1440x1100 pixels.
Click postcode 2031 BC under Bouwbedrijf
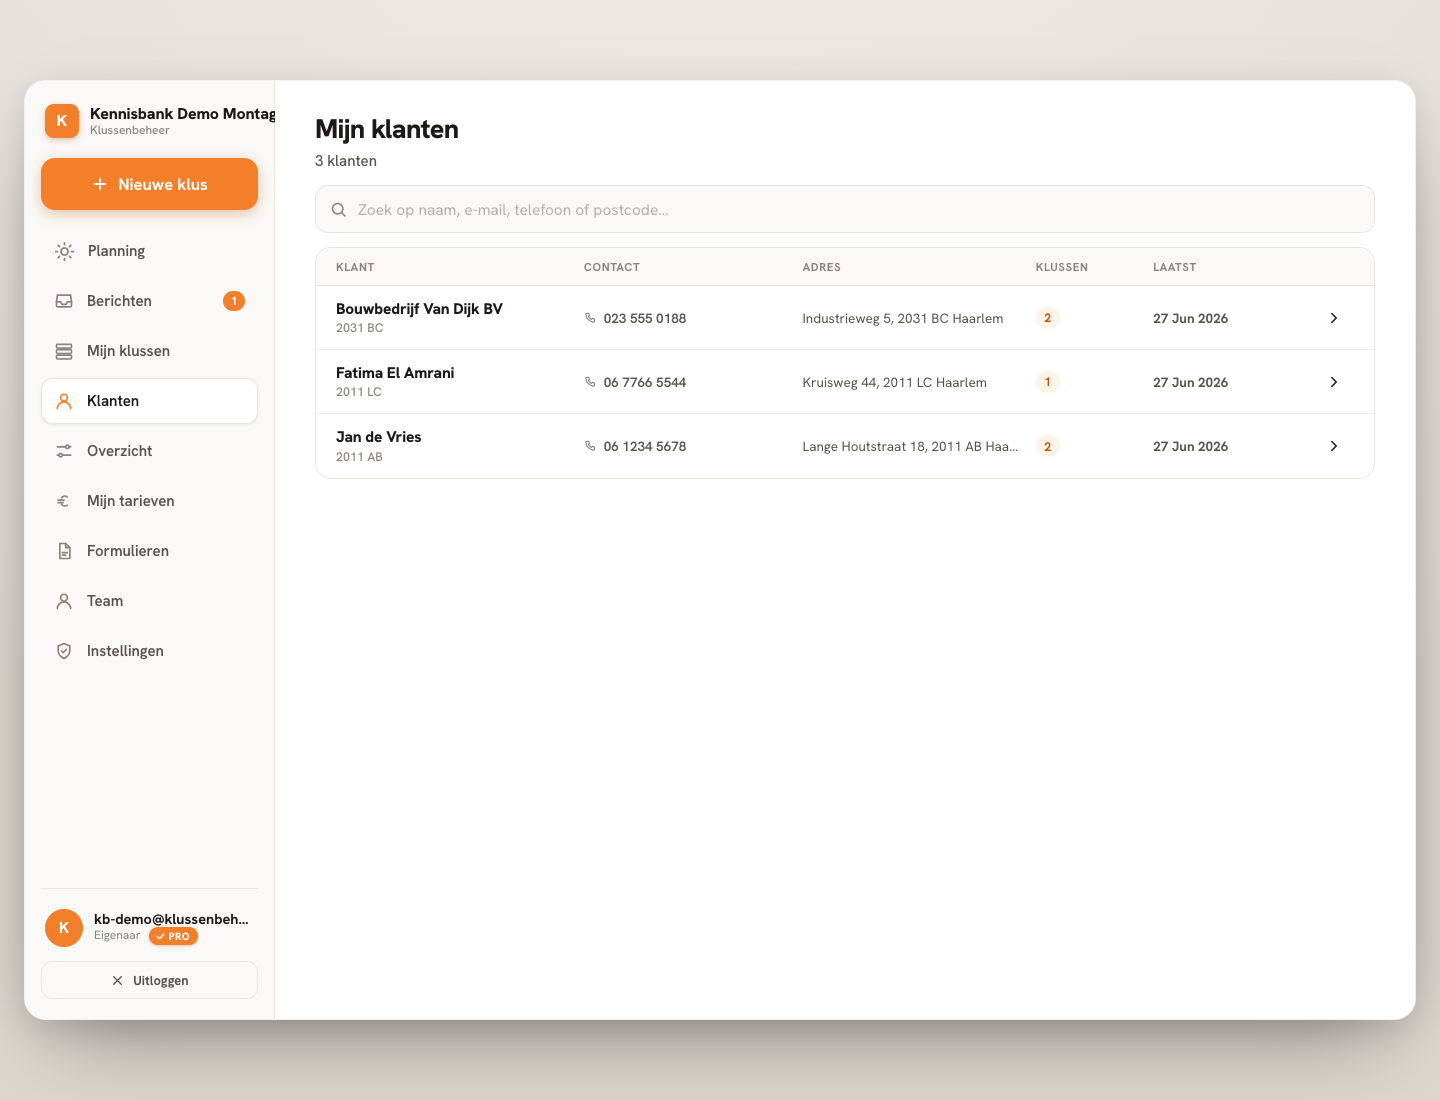360,328
